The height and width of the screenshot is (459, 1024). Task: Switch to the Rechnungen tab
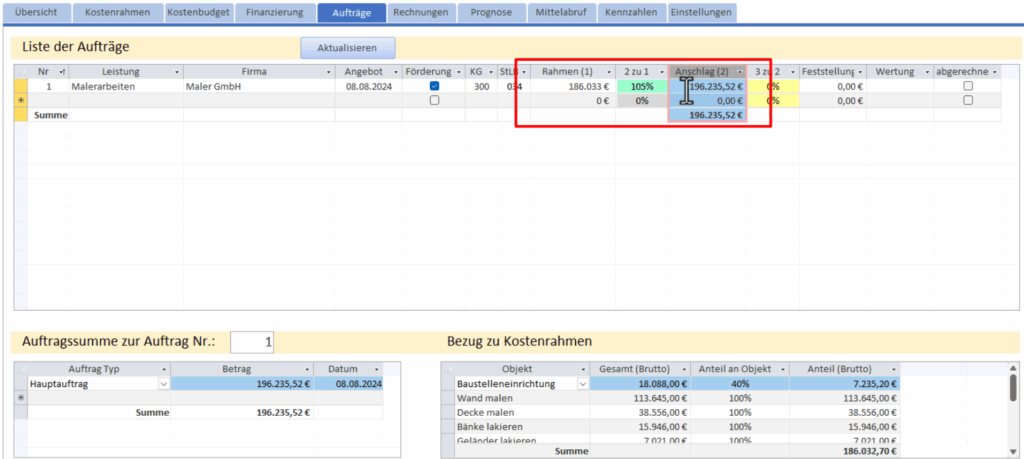[420, 12]
